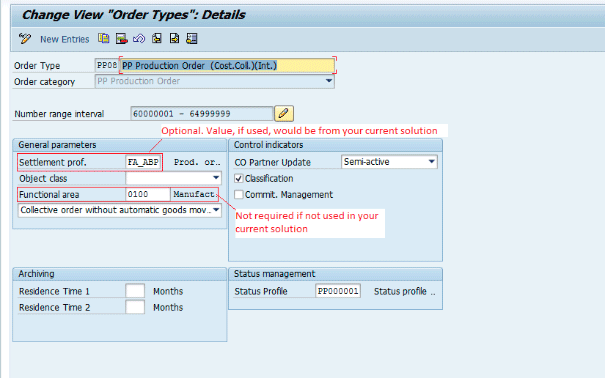This screenshot has height=378, width=605.
Task: Edit number range interval pencil button
Action: point(284,113)
